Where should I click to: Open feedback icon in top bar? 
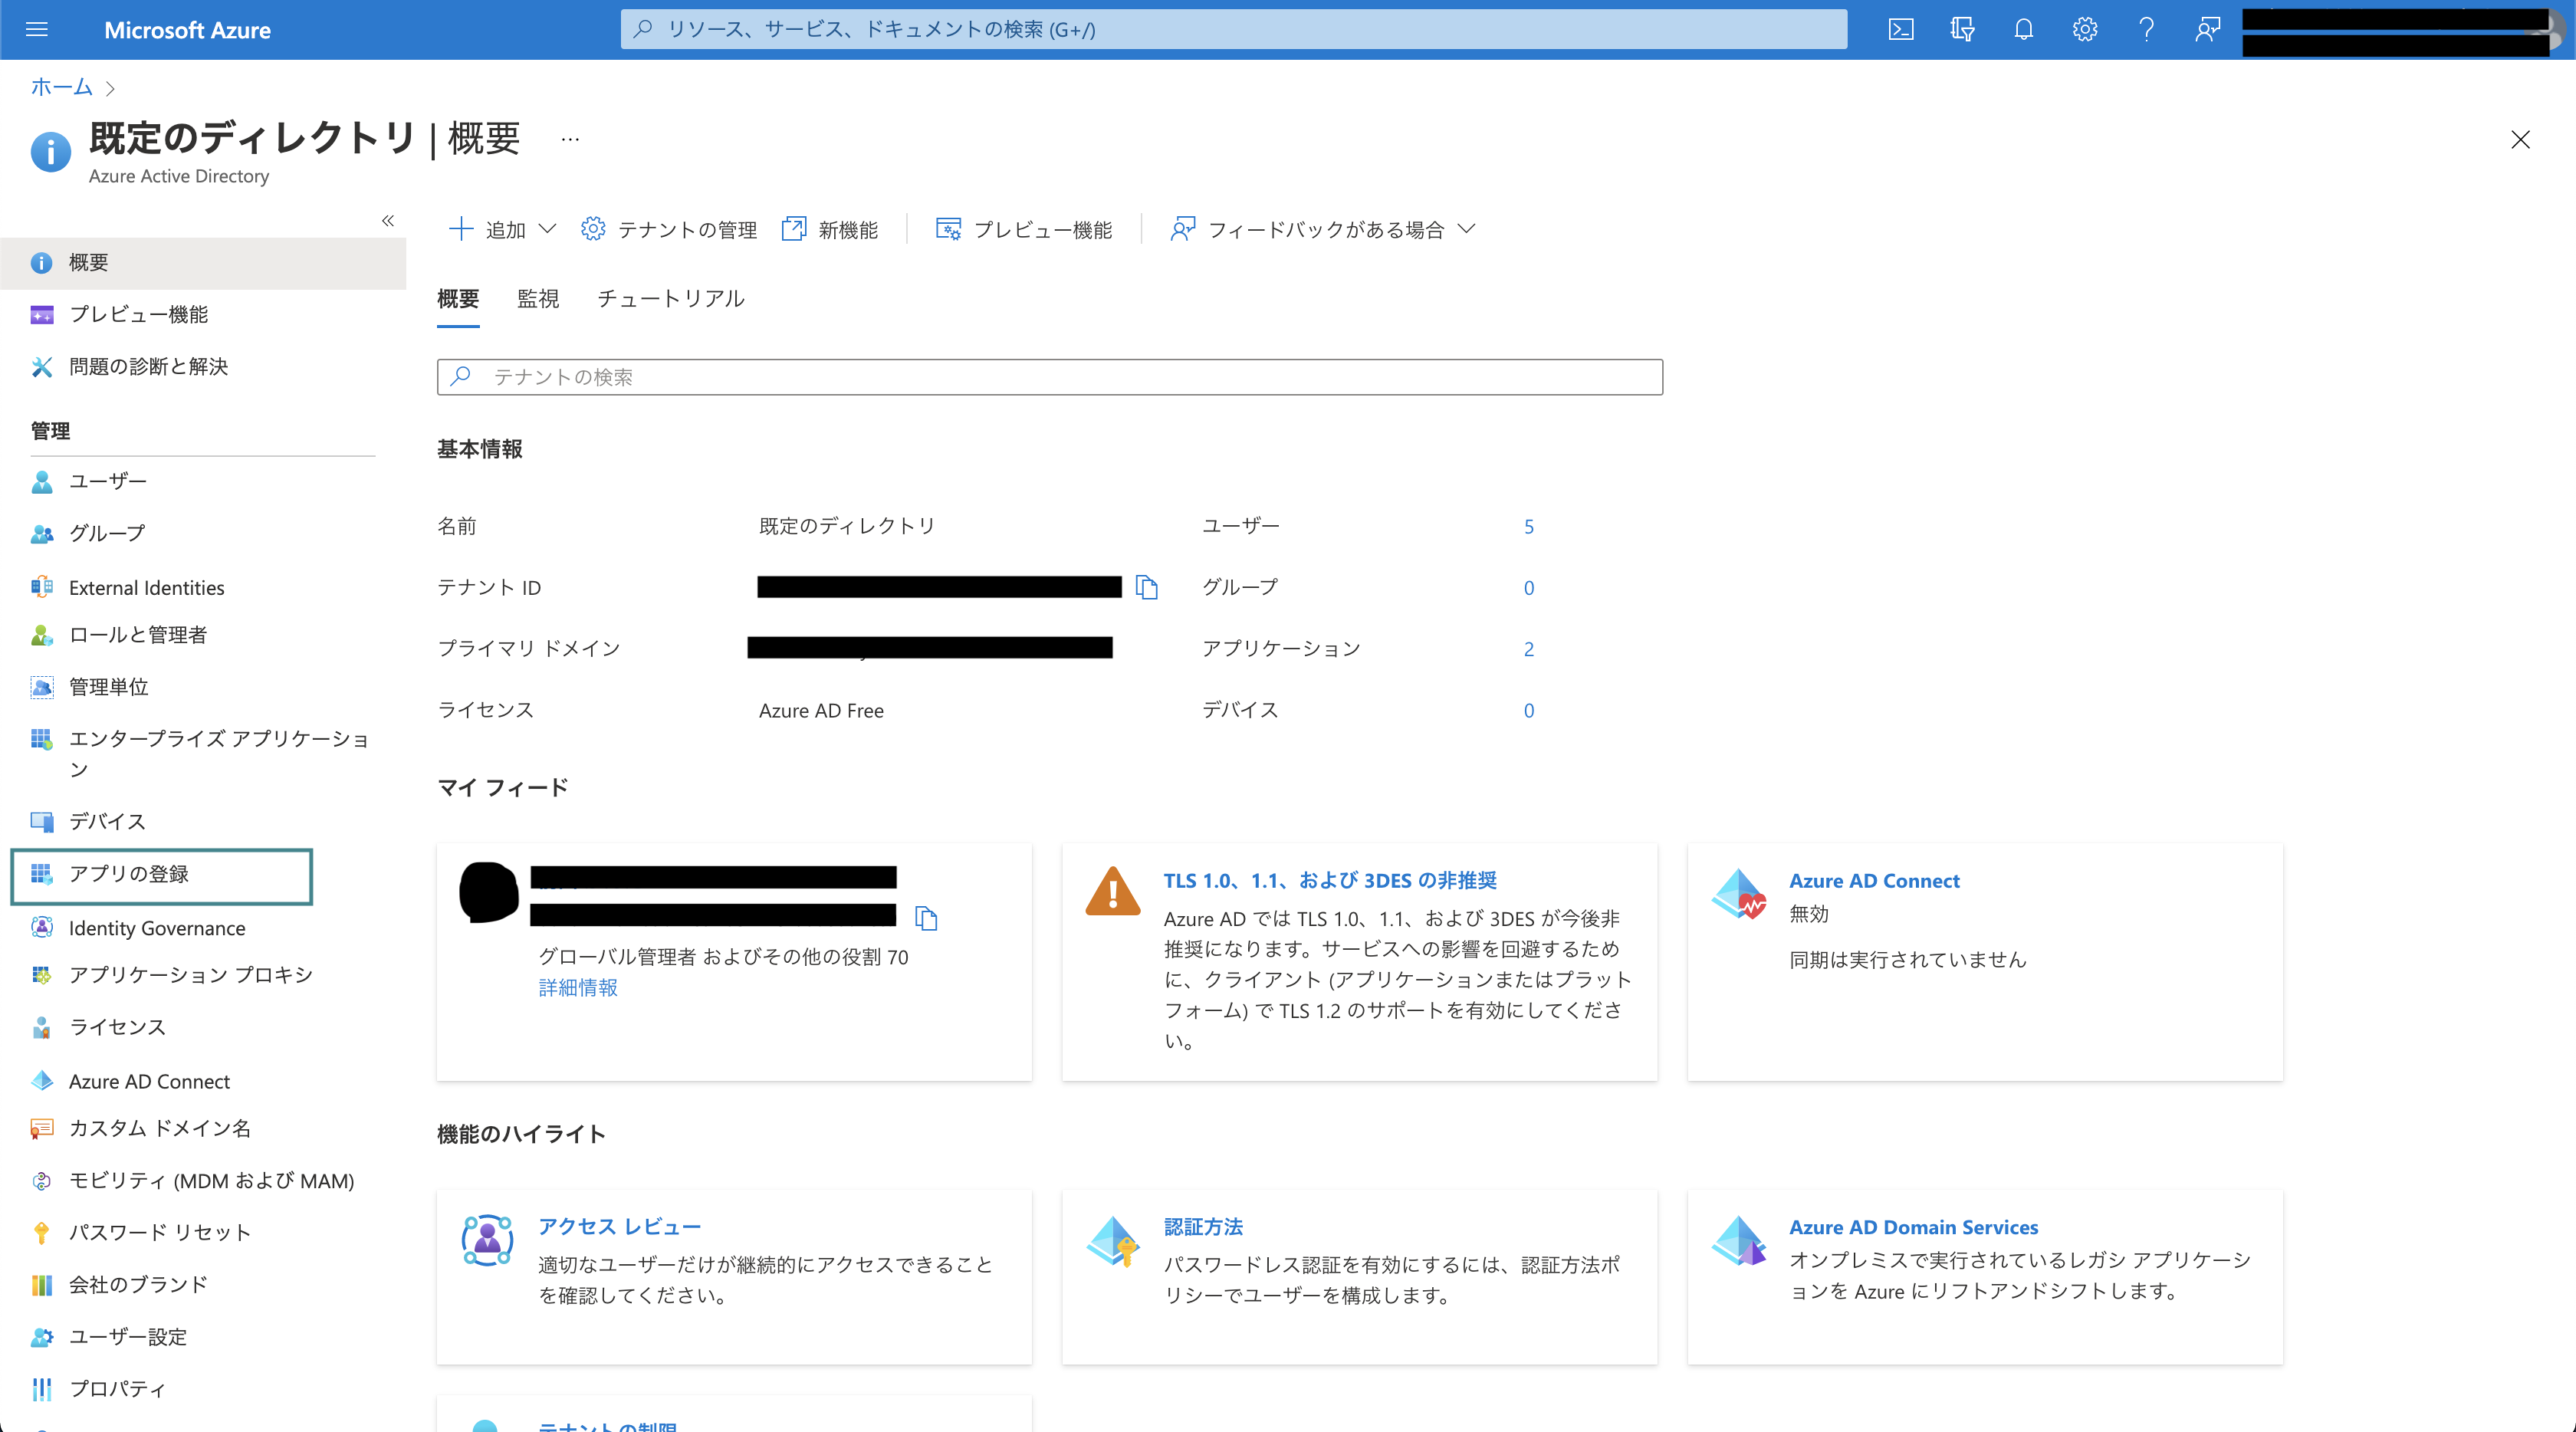[x=2207, y=29]
